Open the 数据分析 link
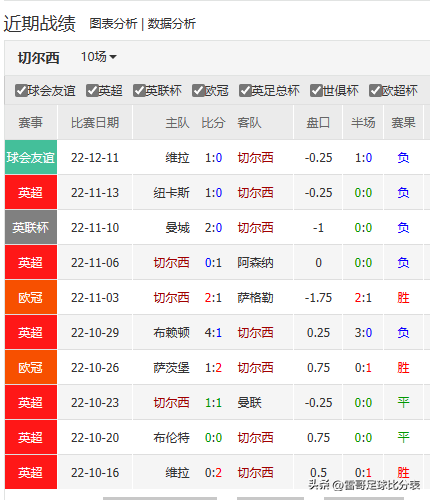Image resolution: width=430 pixels, height=500 pixels. point(172,24)
